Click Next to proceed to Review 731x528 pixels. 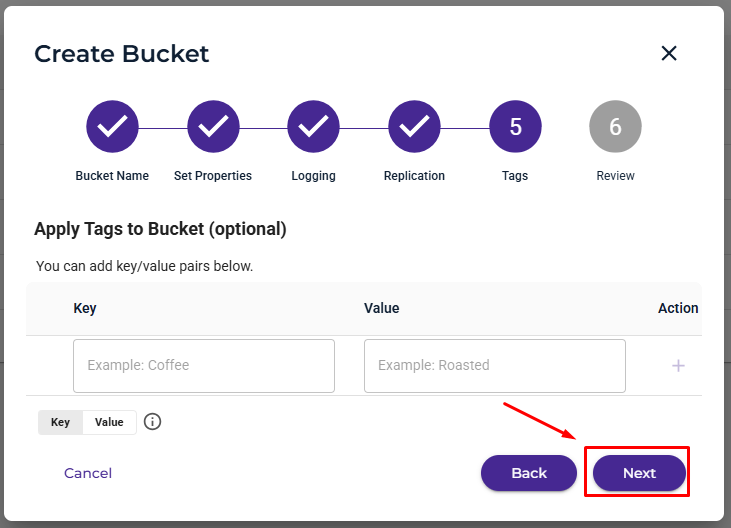pyautogui.click(x=639, y=473)
